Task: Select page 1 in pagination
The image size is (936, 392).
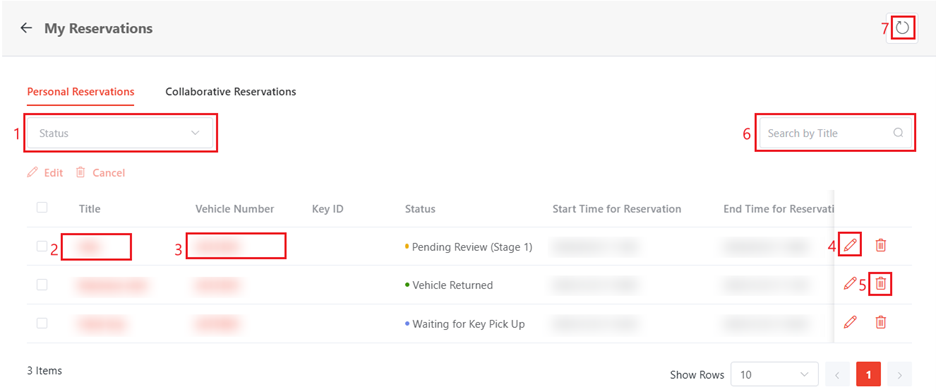Action: 868,375
